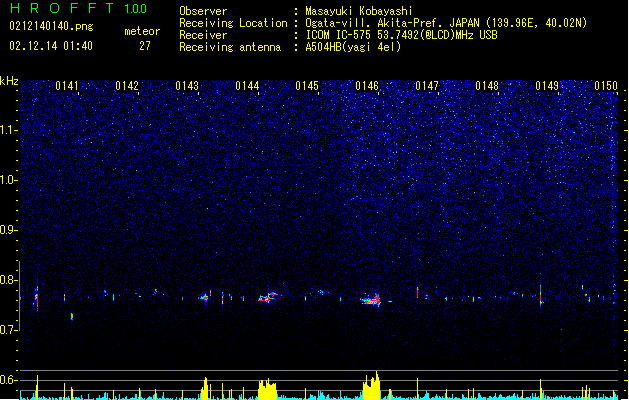
Task: Click time marker 0148
Action: tap(487, 86)
